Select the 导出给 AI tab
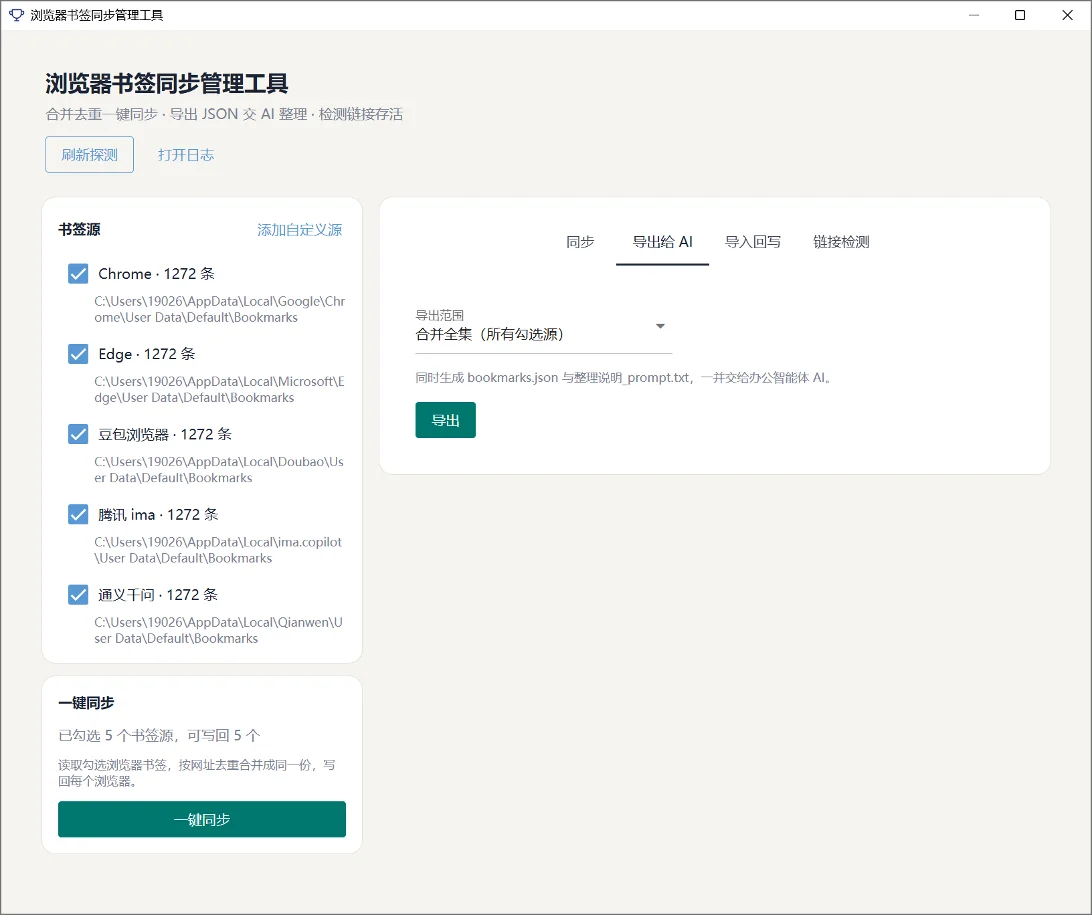Image resolution: width=1092 pixels, height=915 pixels. [662, 242]
